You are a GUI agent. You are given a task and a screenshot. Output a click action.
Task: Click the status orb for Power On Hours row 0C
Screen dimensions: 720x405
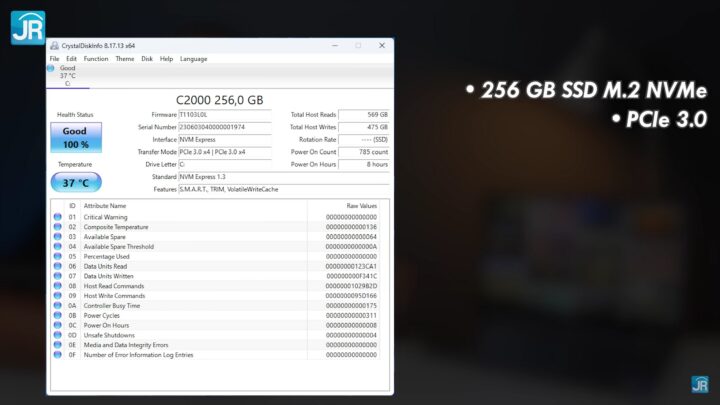(57, 325)
